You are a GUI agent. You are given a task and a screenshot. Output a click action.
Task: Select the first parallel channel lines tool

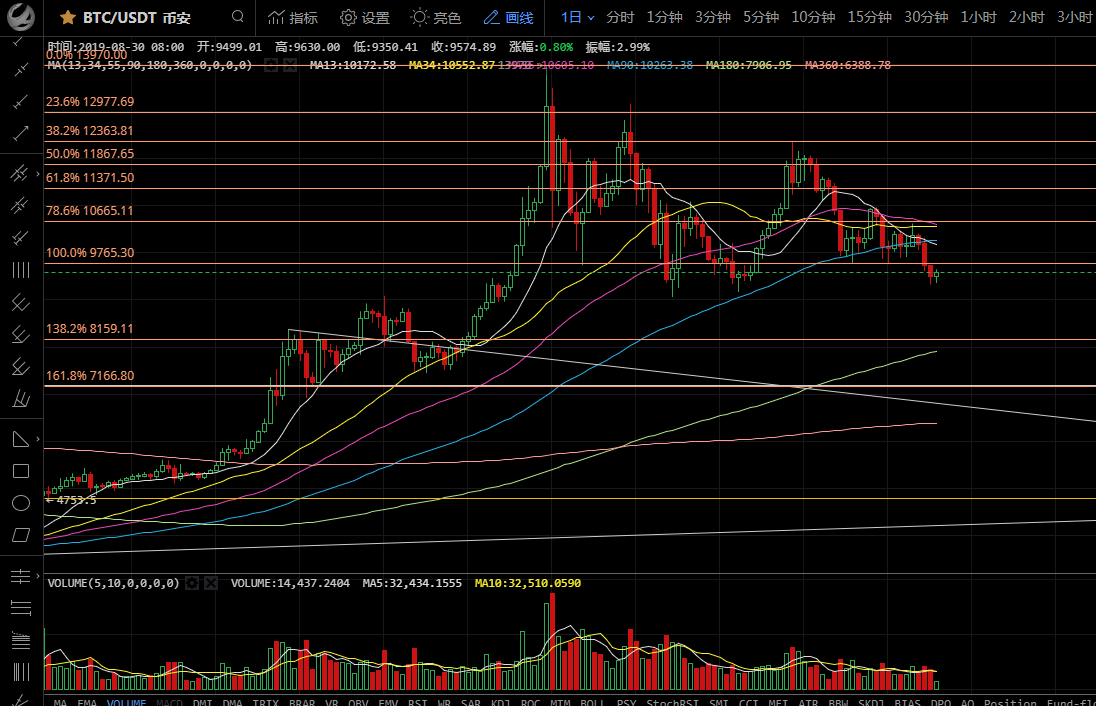[x=20, y=173]
